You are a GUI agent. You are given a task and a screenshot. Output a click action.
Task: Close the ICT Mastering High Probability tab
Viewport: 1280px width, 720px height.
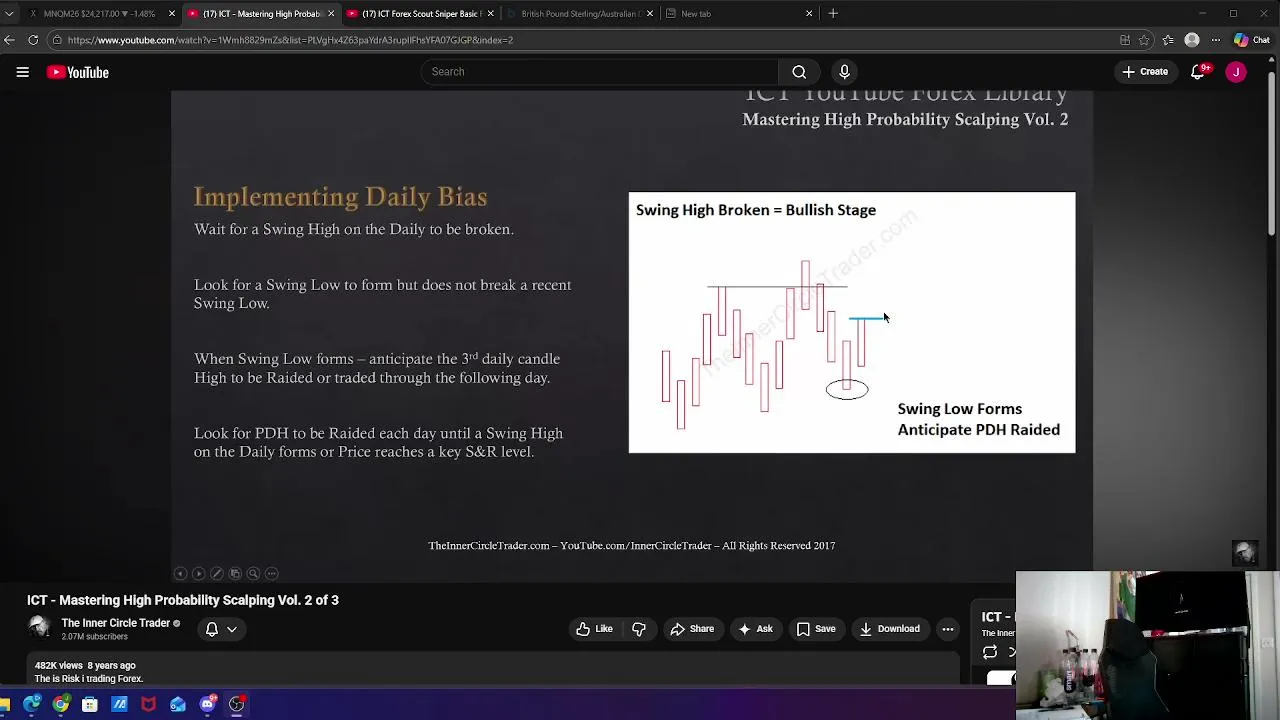[x=331, y=14]
